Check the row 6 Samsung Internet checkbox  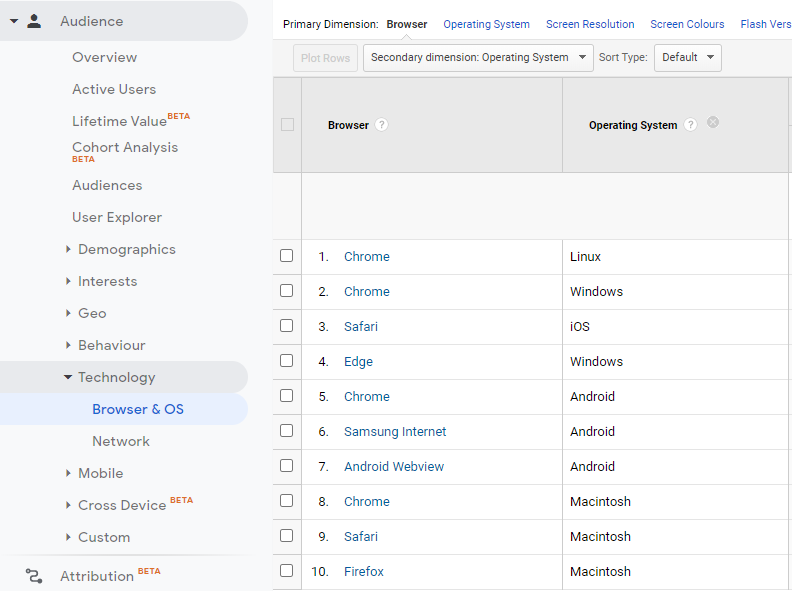(x=286, y=430)
